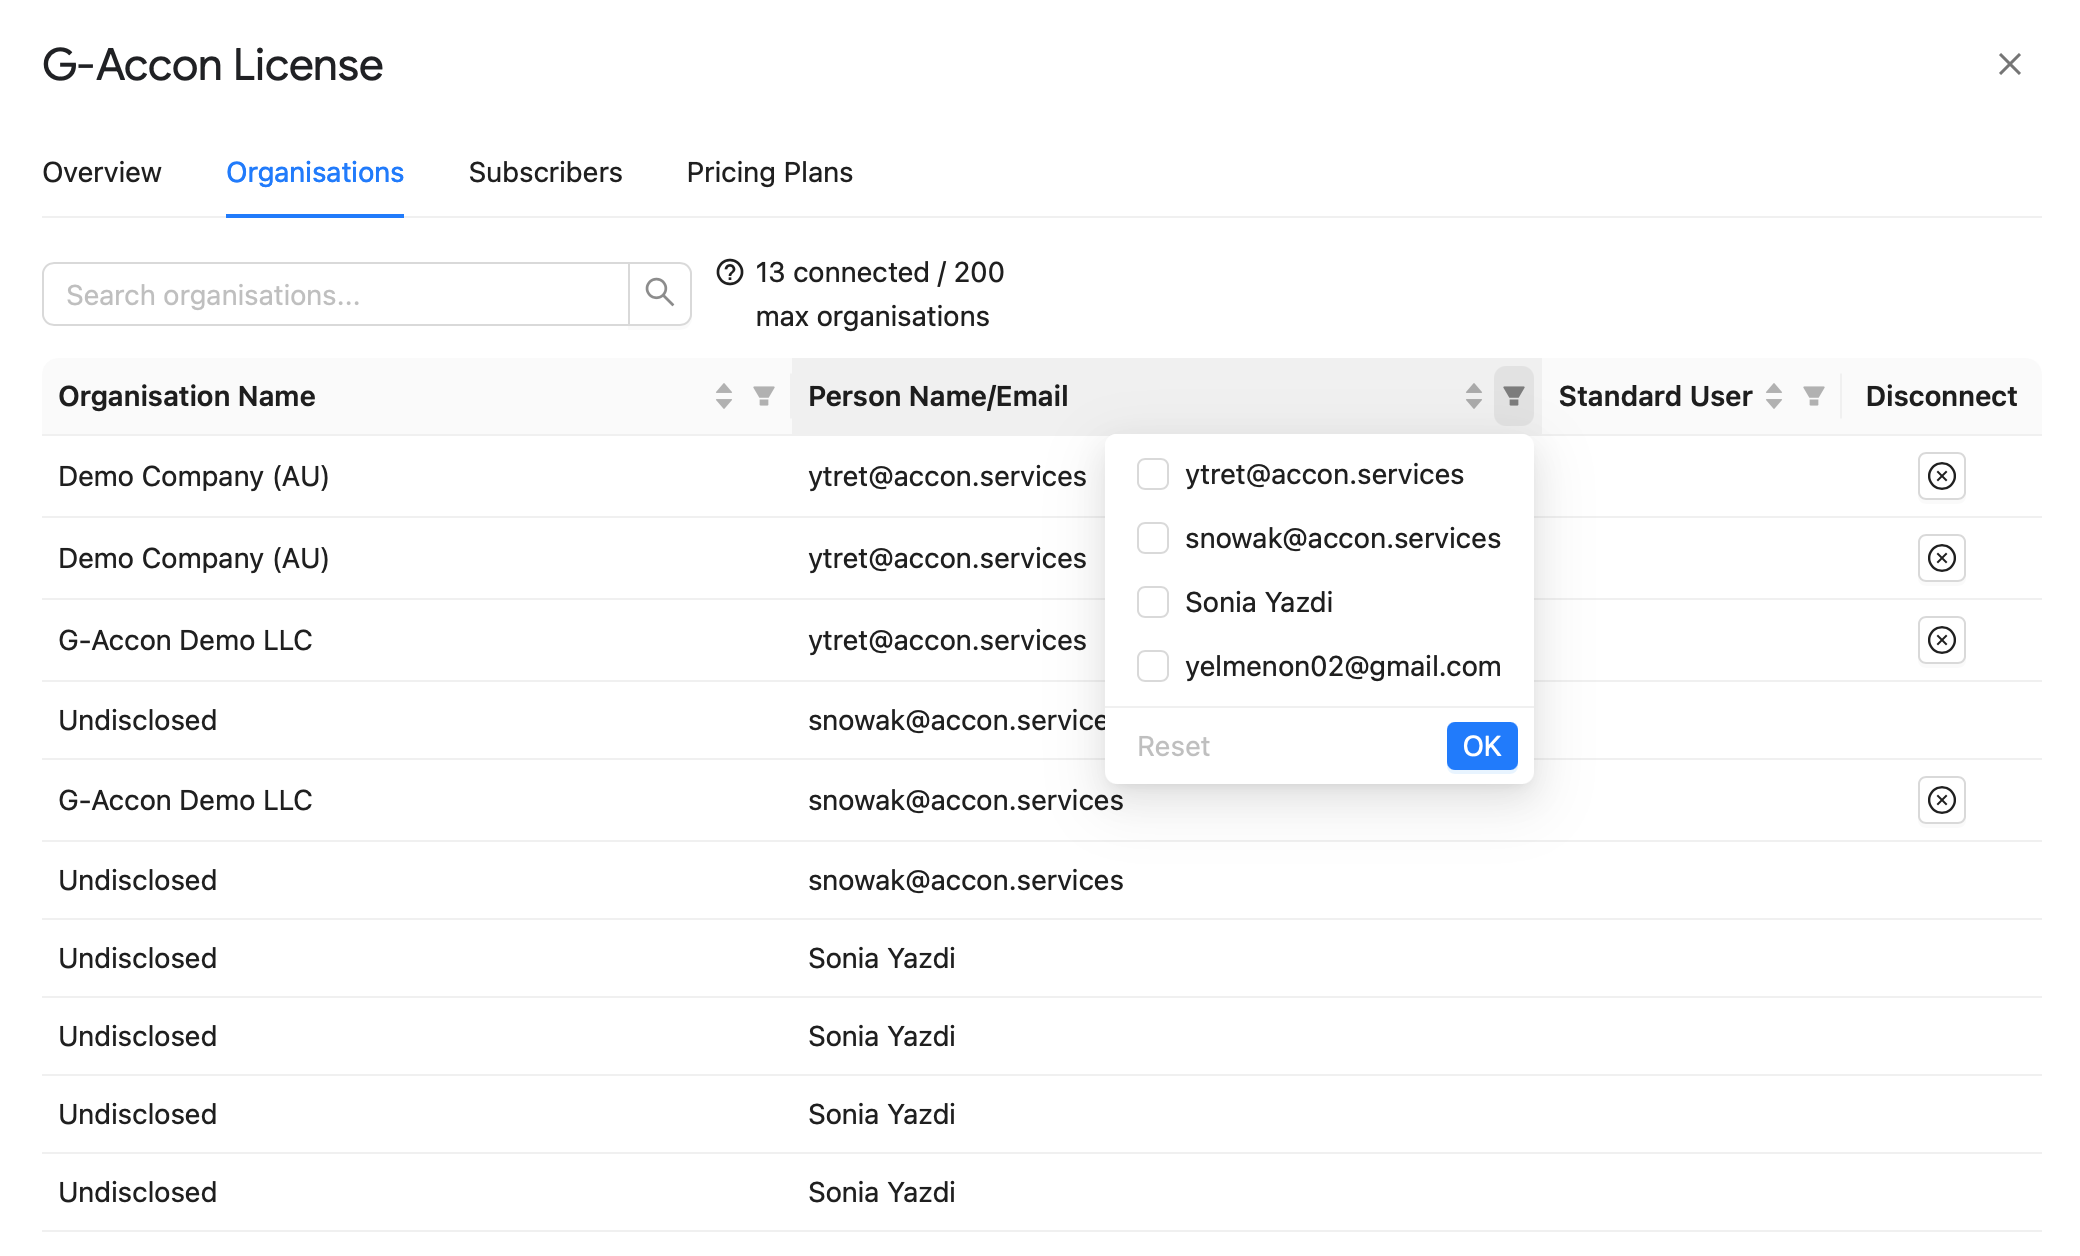Open the Standard User filter funnel
Screen dimensions: 2080x1256
(1814, 396)
